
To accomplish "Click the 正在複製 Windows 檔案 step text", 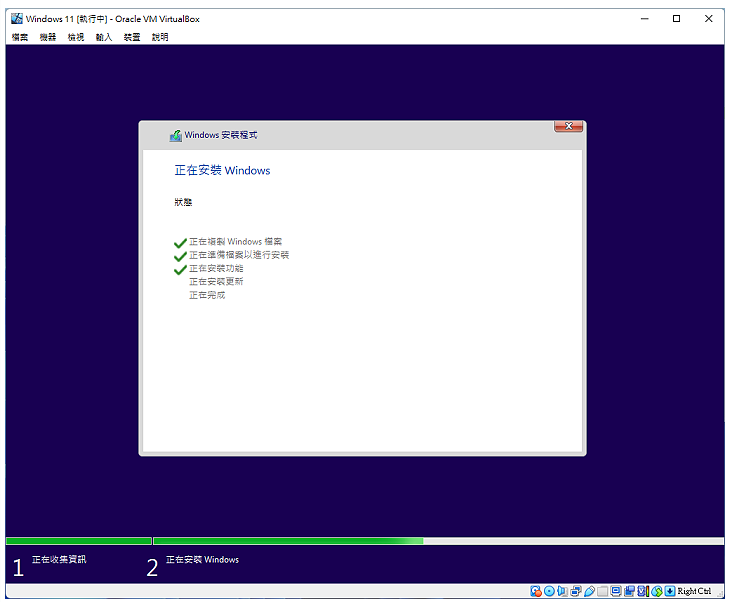I will (x=235, y=242).
